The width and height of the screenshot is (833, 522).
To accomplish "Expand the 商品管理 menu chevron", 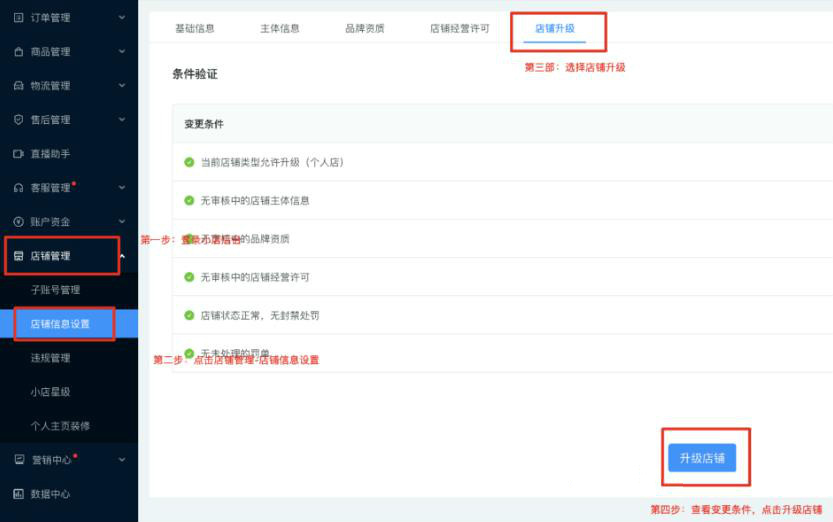I will click(x=122, y=52).
